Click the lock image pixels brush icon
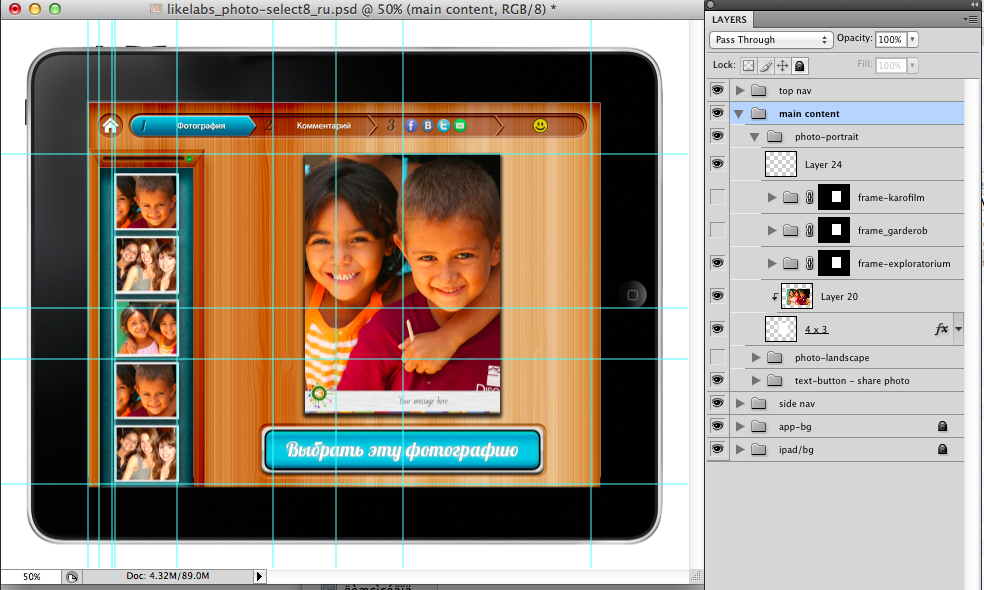The image size is (984, 590). [x=765, y=65]
